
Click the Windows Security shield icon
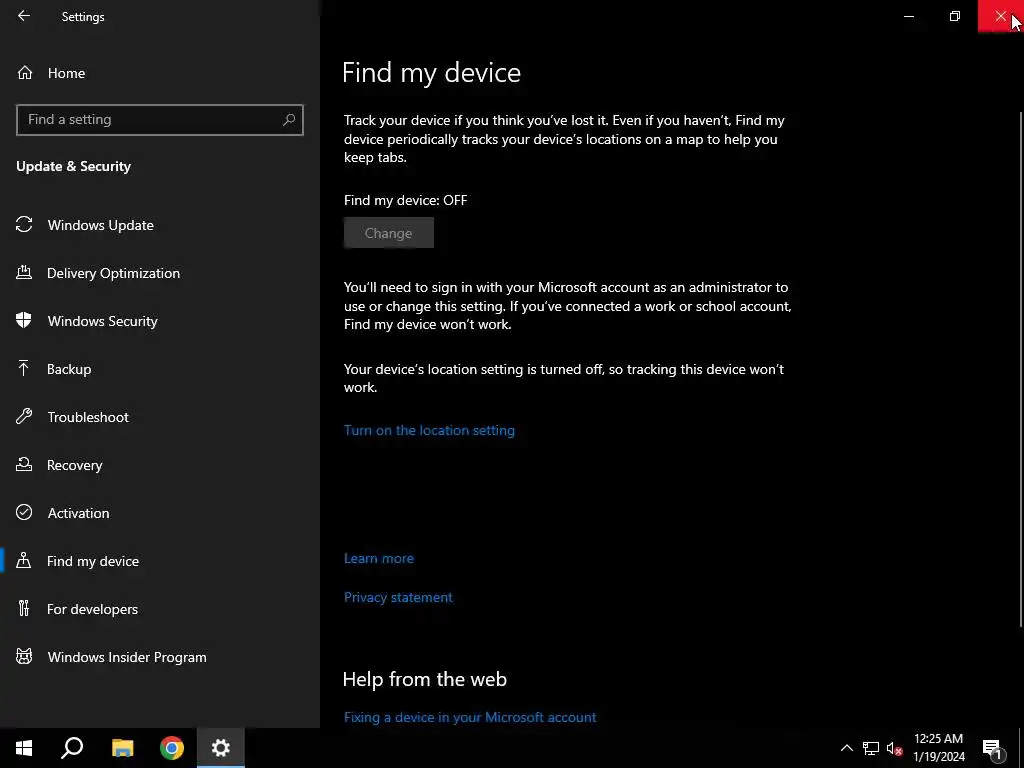click(x=24, y=321)
